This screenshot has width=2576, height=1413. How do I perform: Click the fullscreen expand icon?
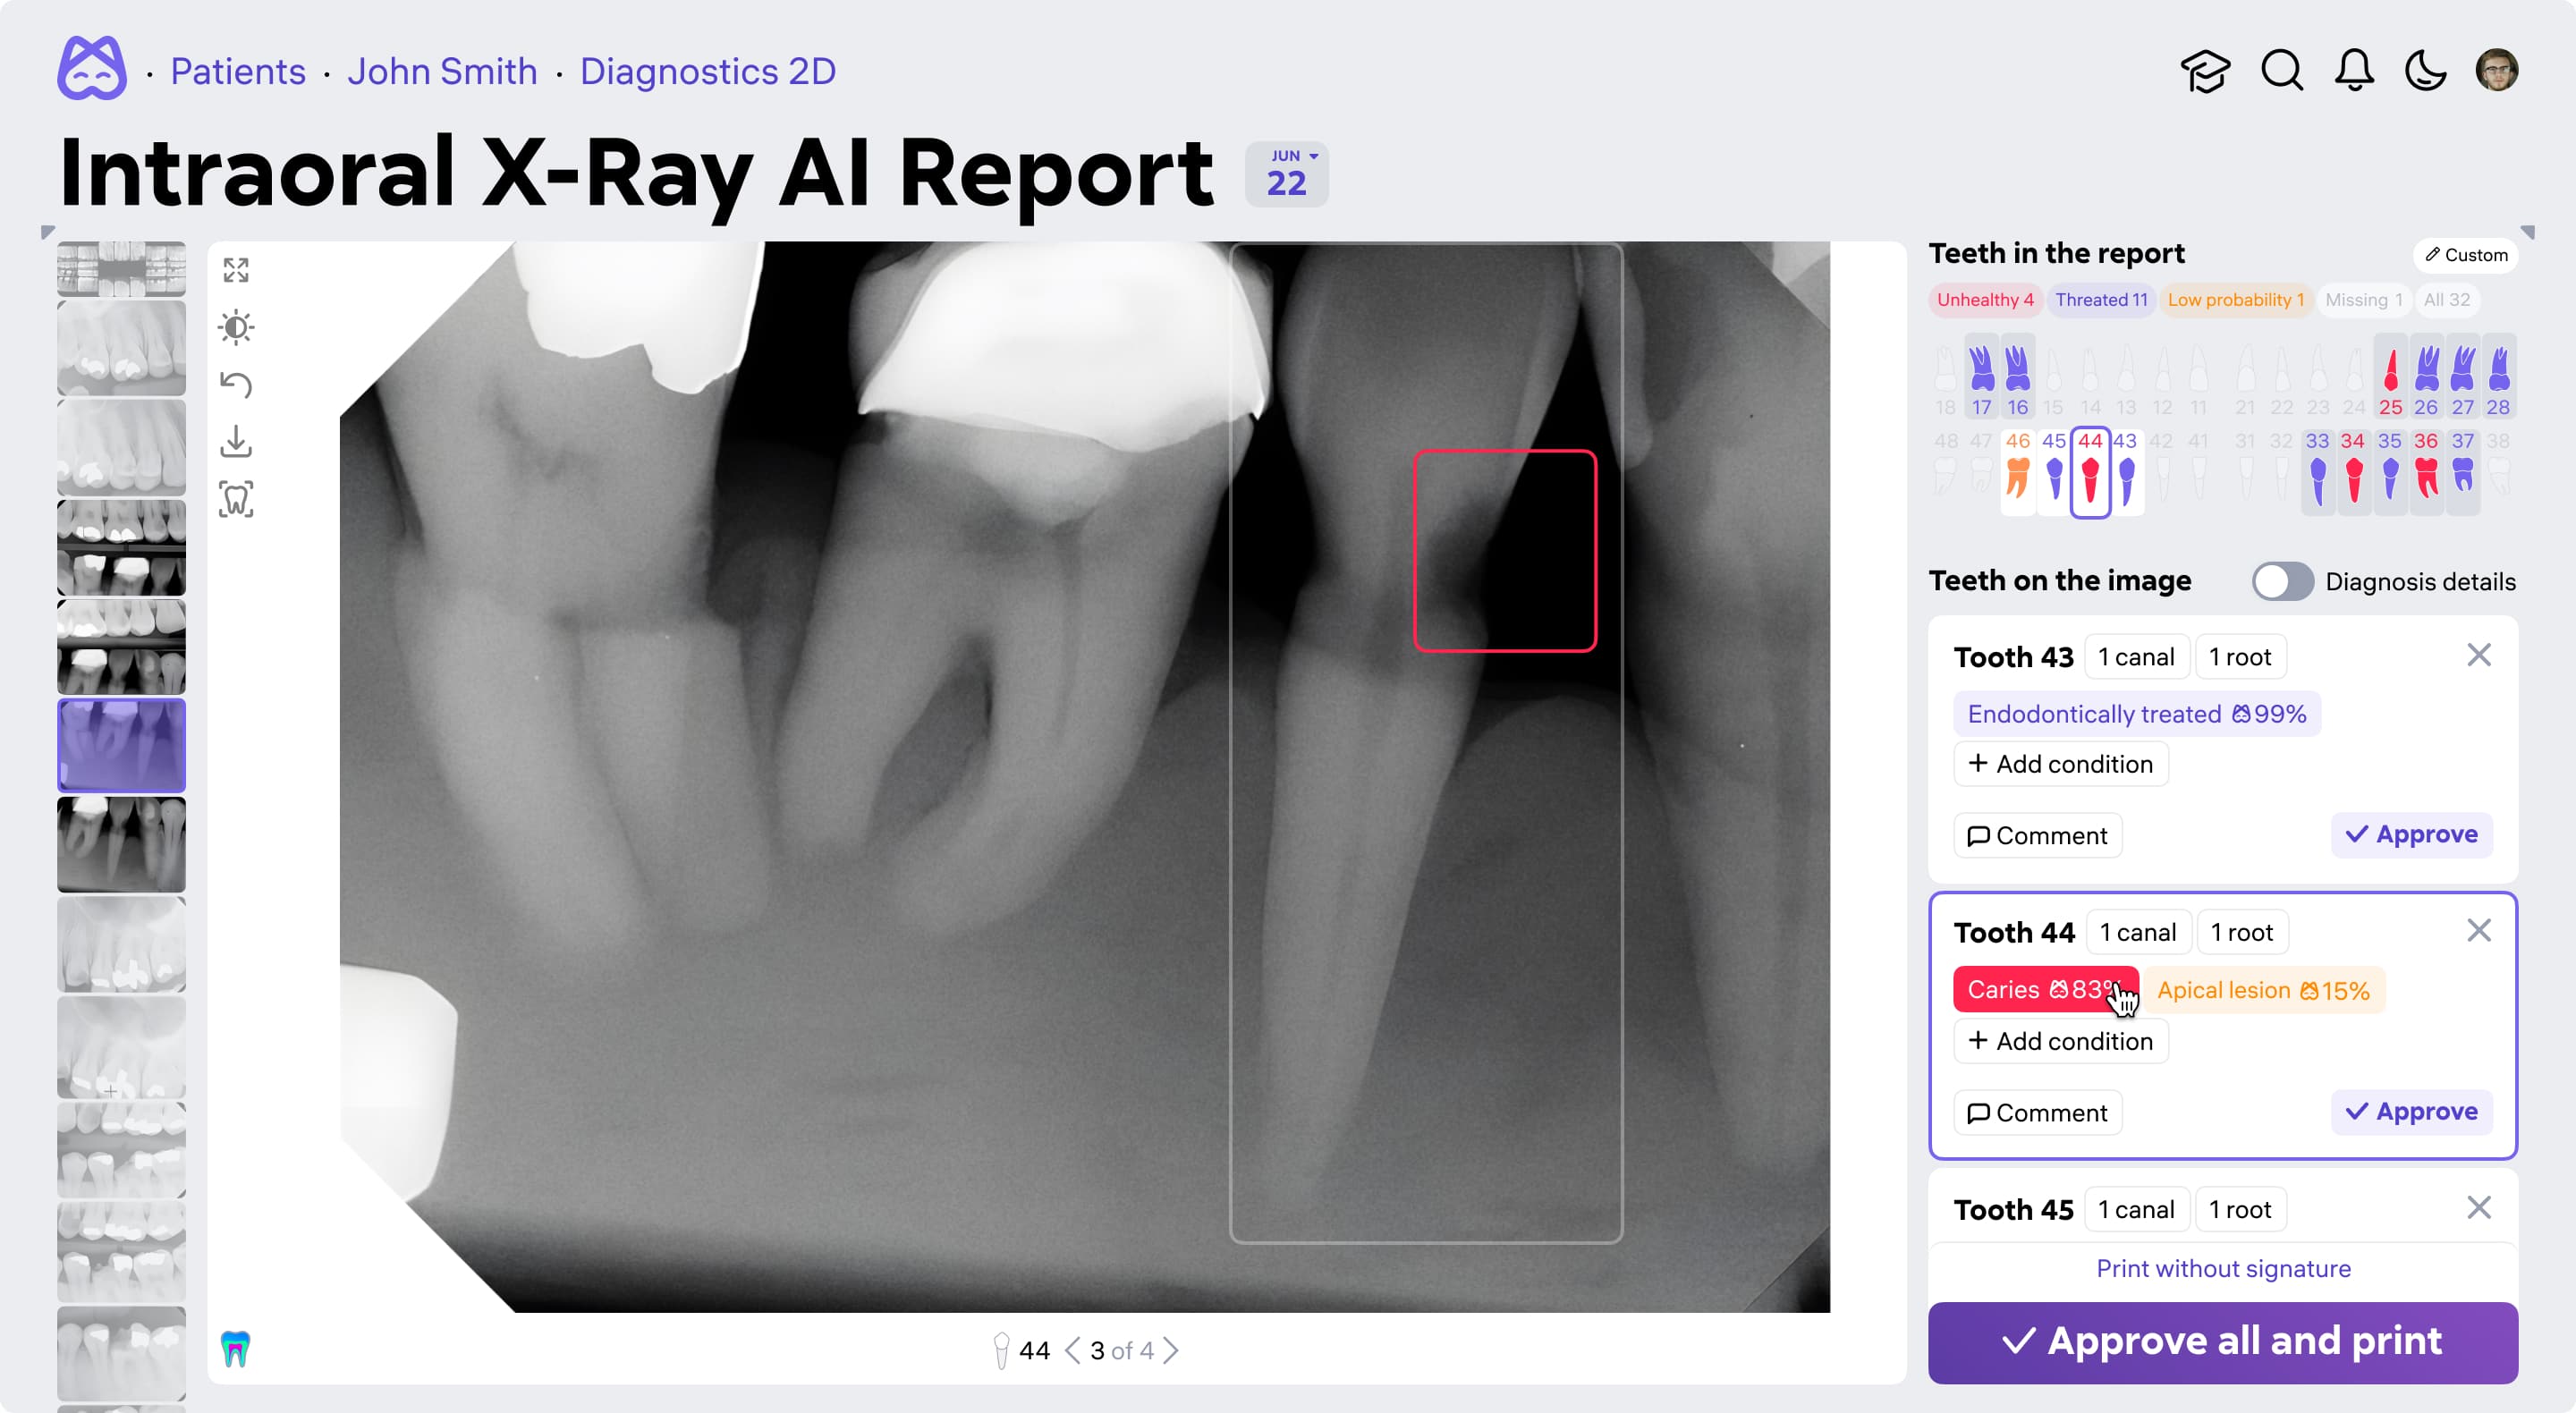236,270
